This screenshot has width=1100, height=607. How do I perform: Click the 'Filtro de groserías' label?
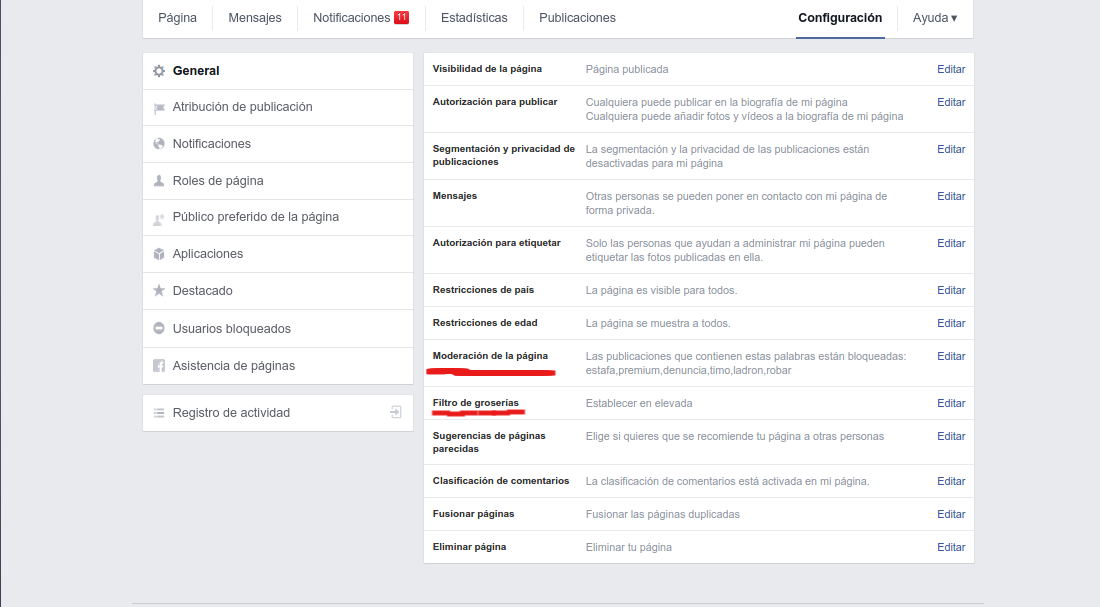coord(476,403)
